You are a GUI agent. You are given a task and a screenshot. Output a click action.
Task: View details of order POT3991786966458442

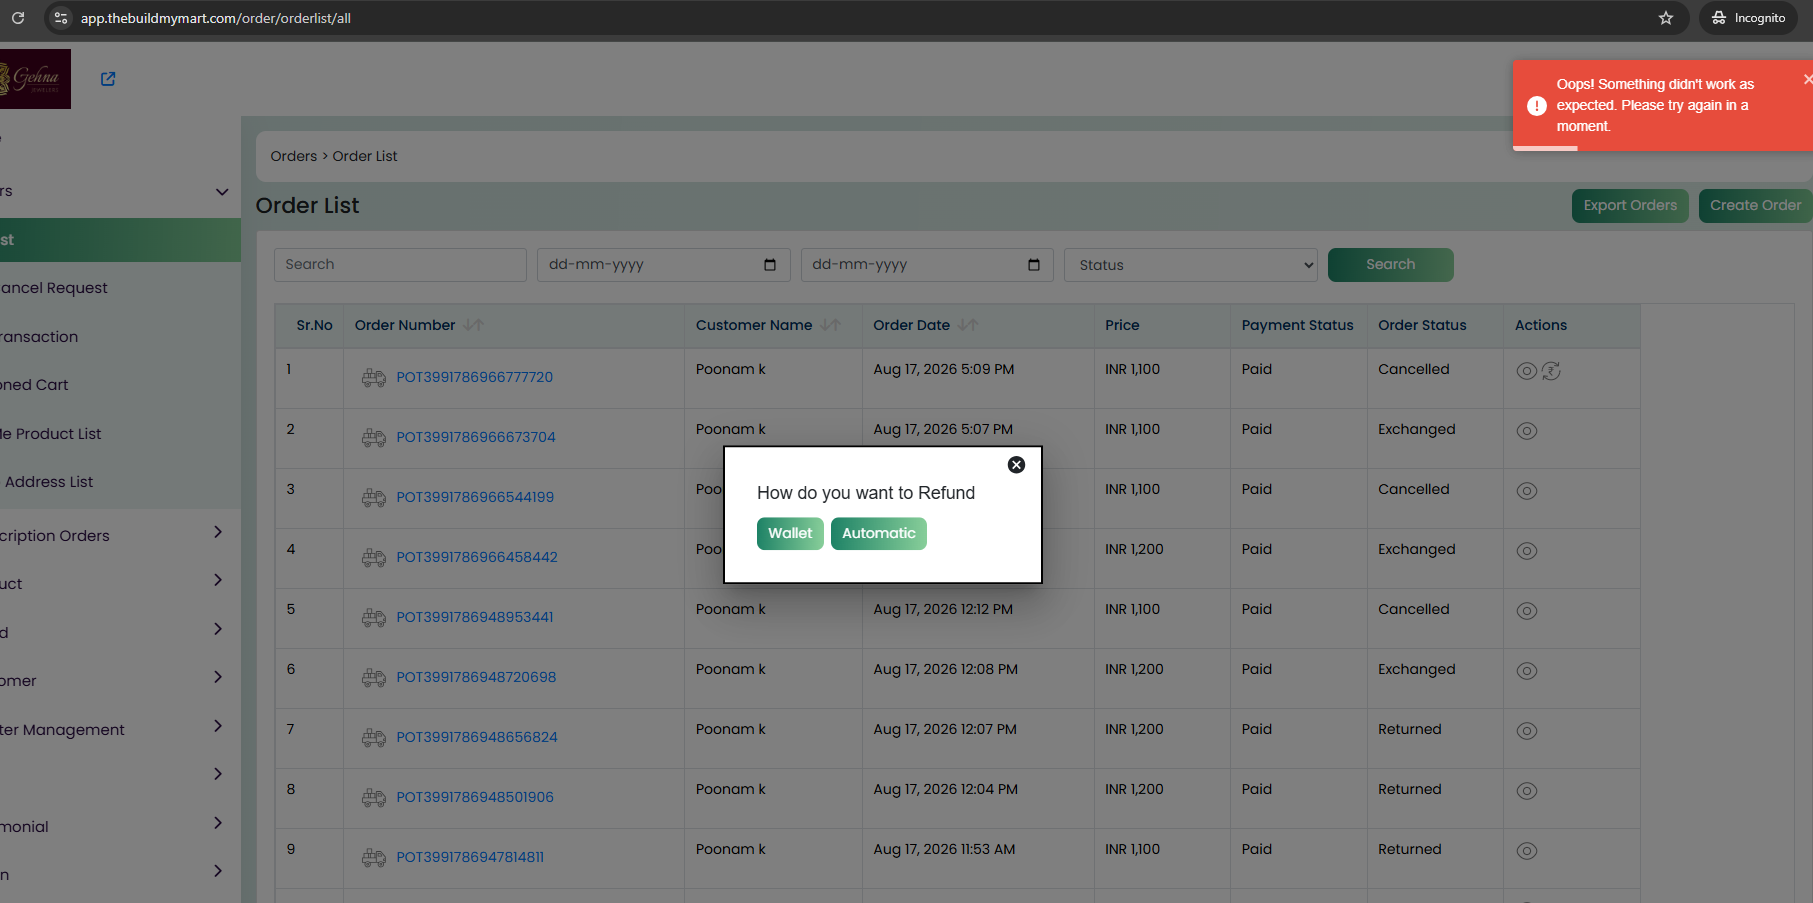coord(1526,551)
